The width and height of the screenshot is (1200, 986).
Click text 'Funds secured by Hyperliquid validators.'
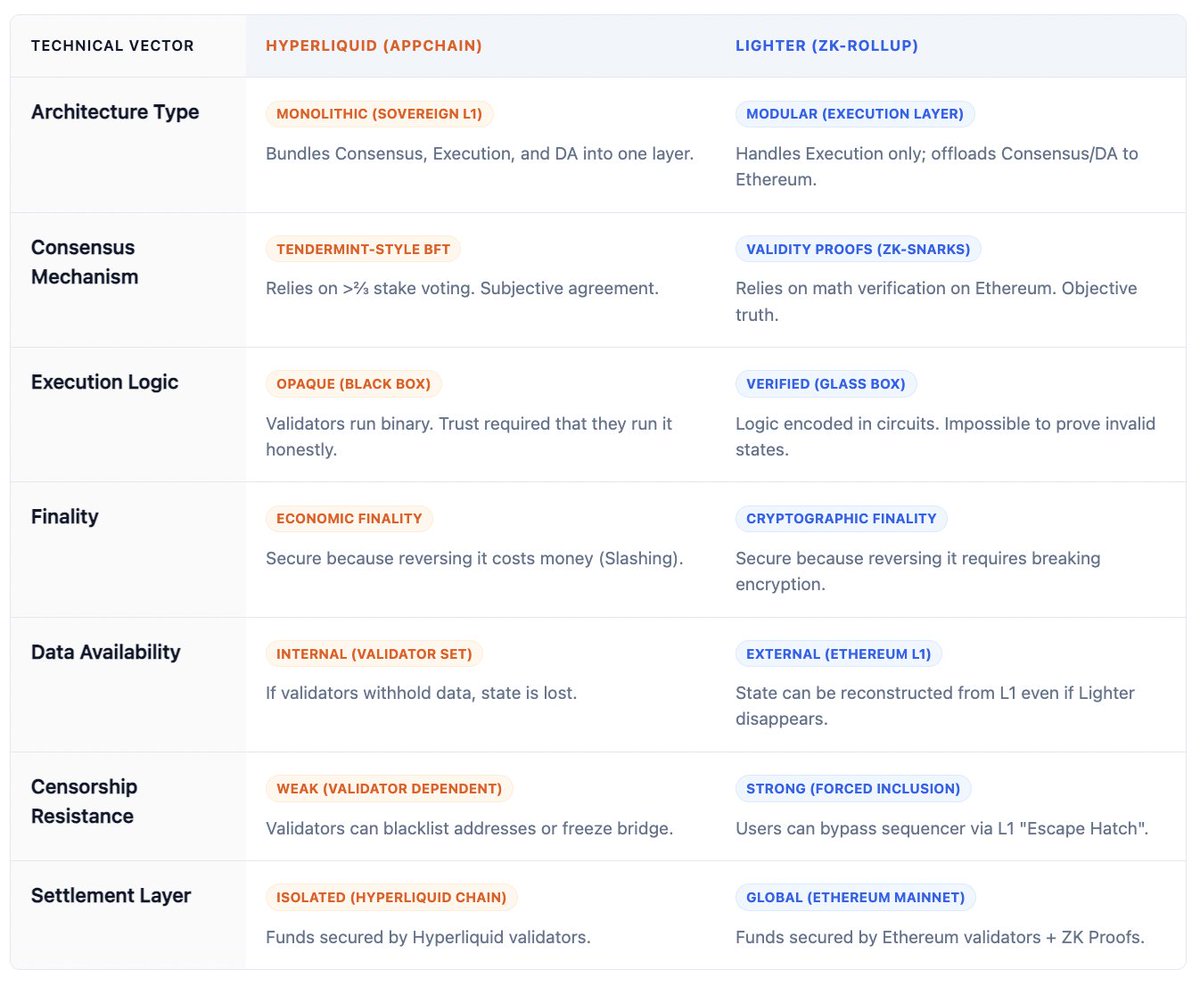pyautogui.click(x=428, y=937)
